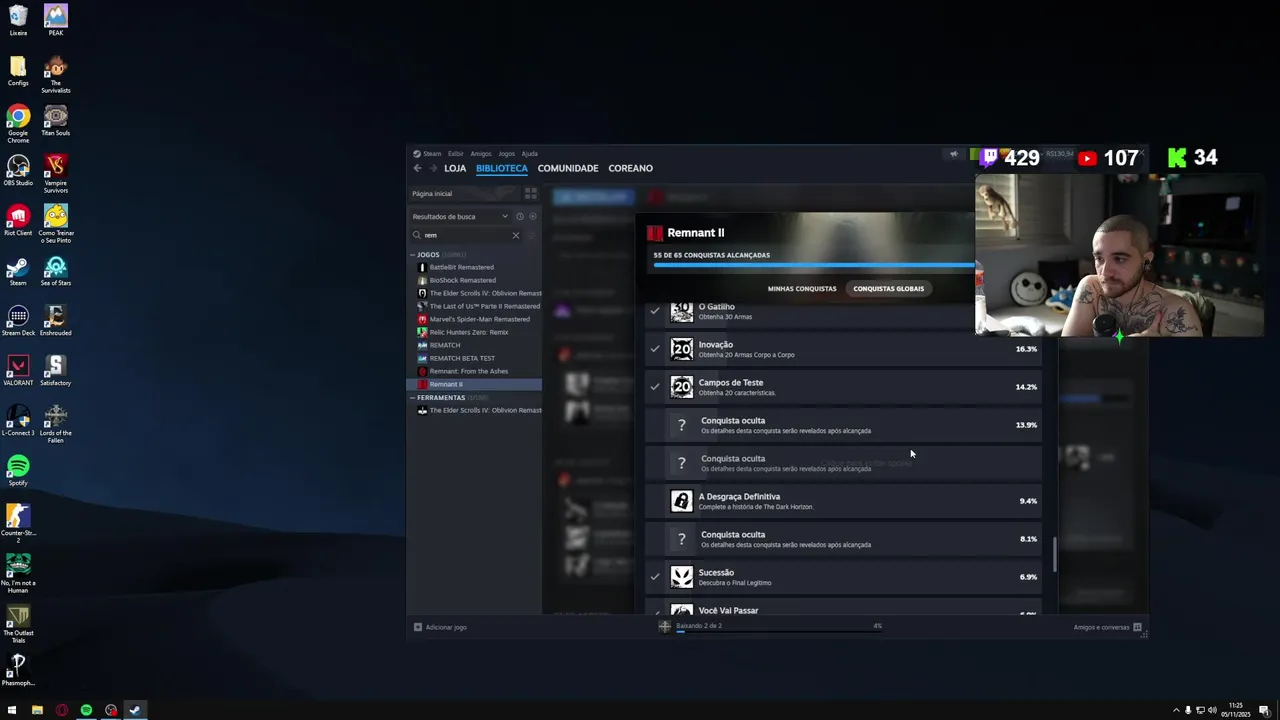
Task: Clear the library search with X icon
Action: (x=516, y=235)
